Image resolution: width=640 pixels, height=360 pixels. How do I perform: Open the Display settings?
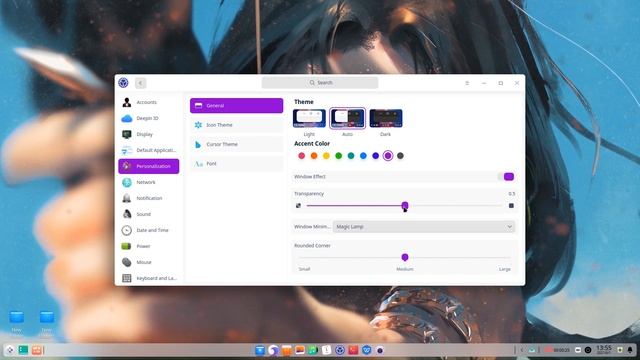pyautogui.click(x=149, y=134)
